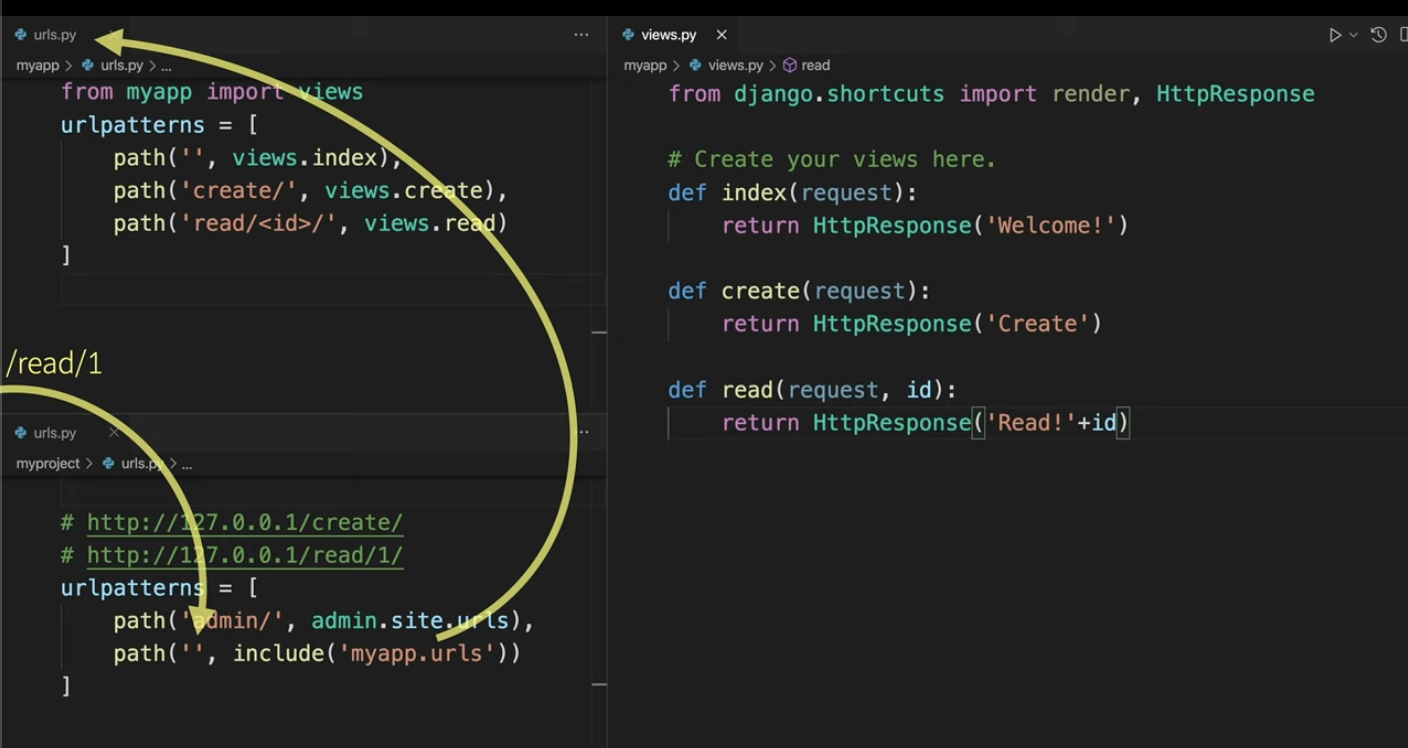Expand the ellipsis breadcrumb after myproject urls.py
This screenshot has height=748, width=1408.
[187, 464]
